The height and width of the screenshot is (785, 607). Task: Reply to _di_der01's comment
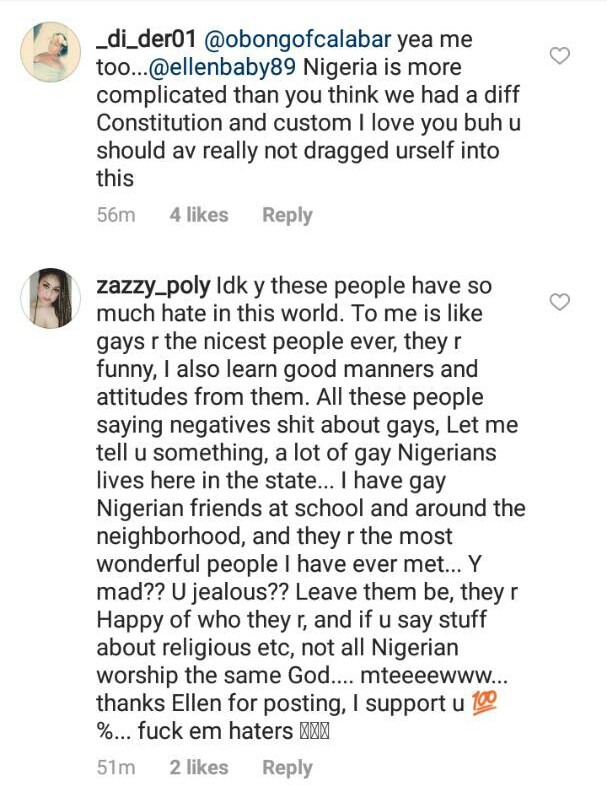287,215
